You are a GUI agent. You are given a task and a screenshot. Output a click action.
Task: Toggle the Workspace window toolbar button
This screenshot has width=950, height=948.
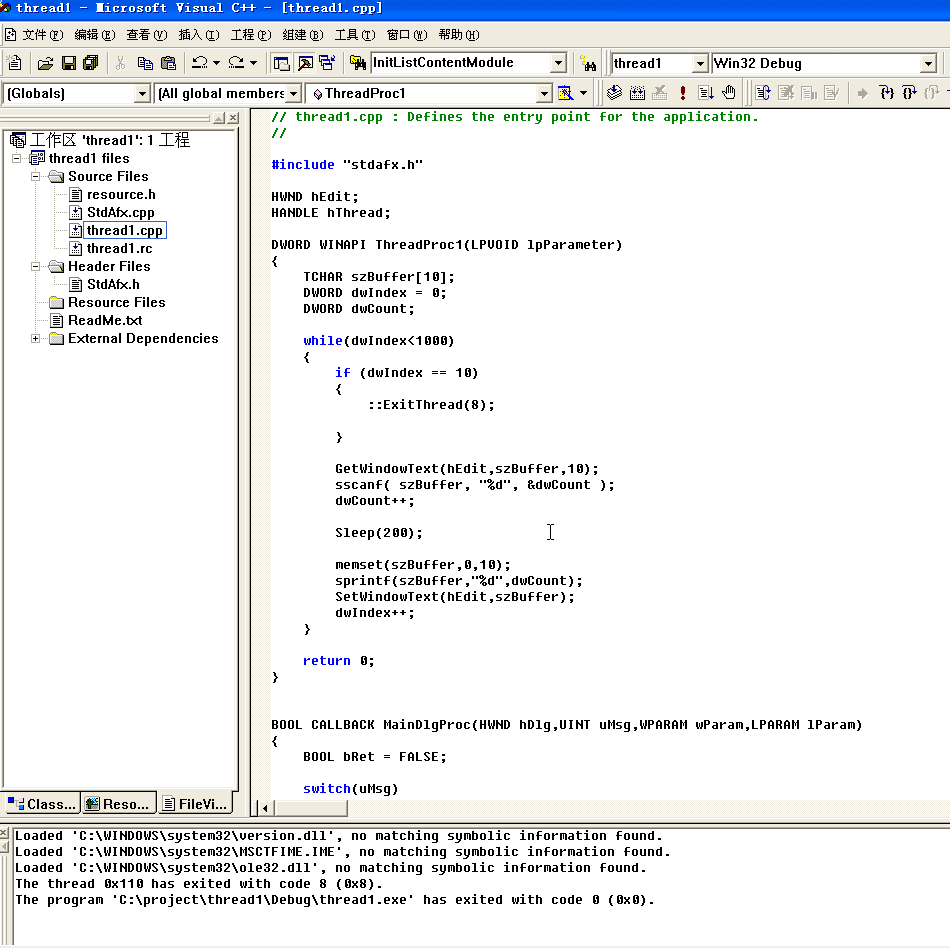[282, 63]
